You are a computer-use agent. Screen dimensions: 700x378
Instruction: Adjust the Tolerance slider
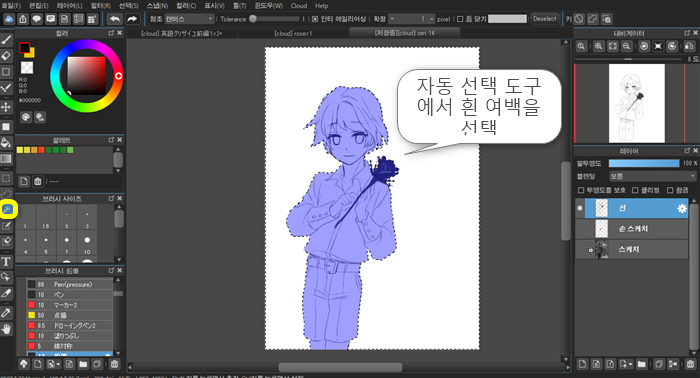pyautogui.click(x=274, y=19)
